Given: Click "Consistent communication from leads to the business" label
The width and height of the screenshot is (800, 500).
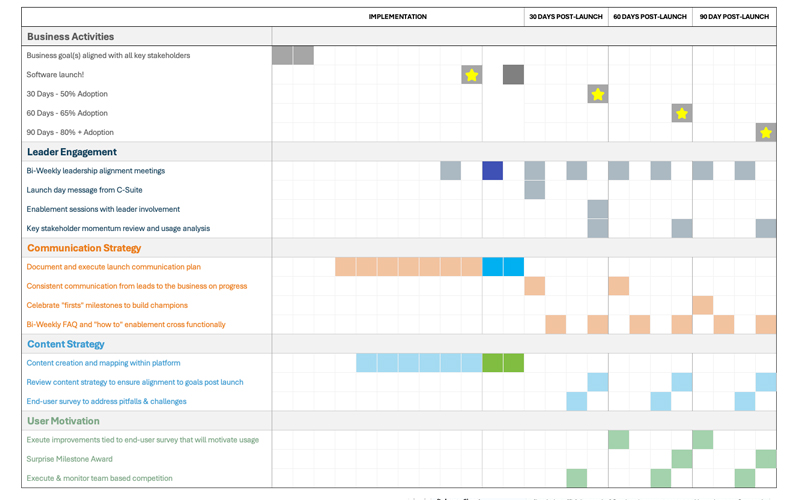Looking at the screenshot, I should pyautogui.click(x=137, y=286).
